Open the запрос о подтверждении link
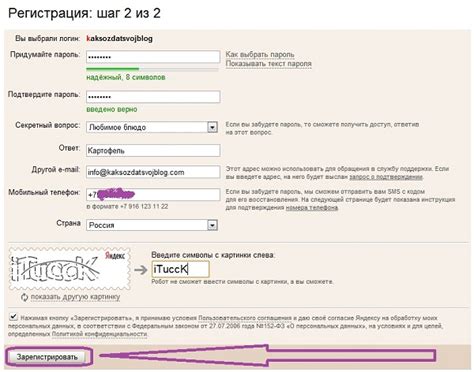Viewport: 474px width, 372px height. click(386, 177)
